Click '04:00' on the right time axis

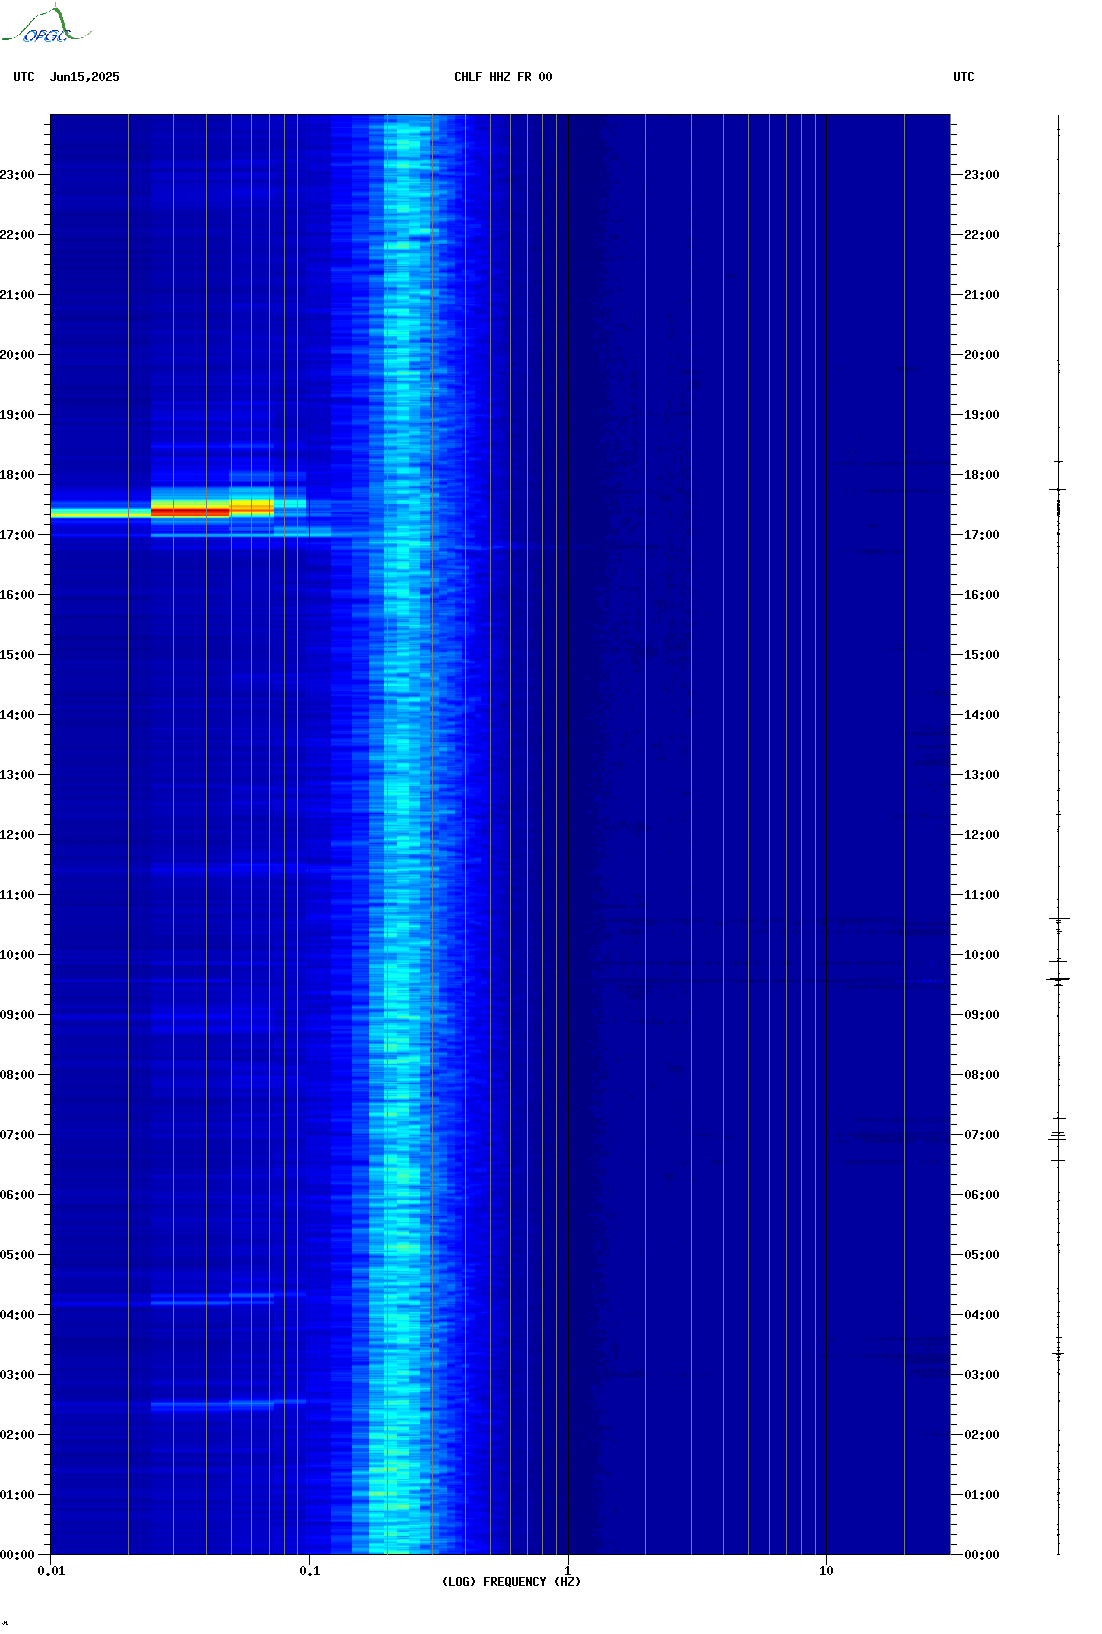982,1315
